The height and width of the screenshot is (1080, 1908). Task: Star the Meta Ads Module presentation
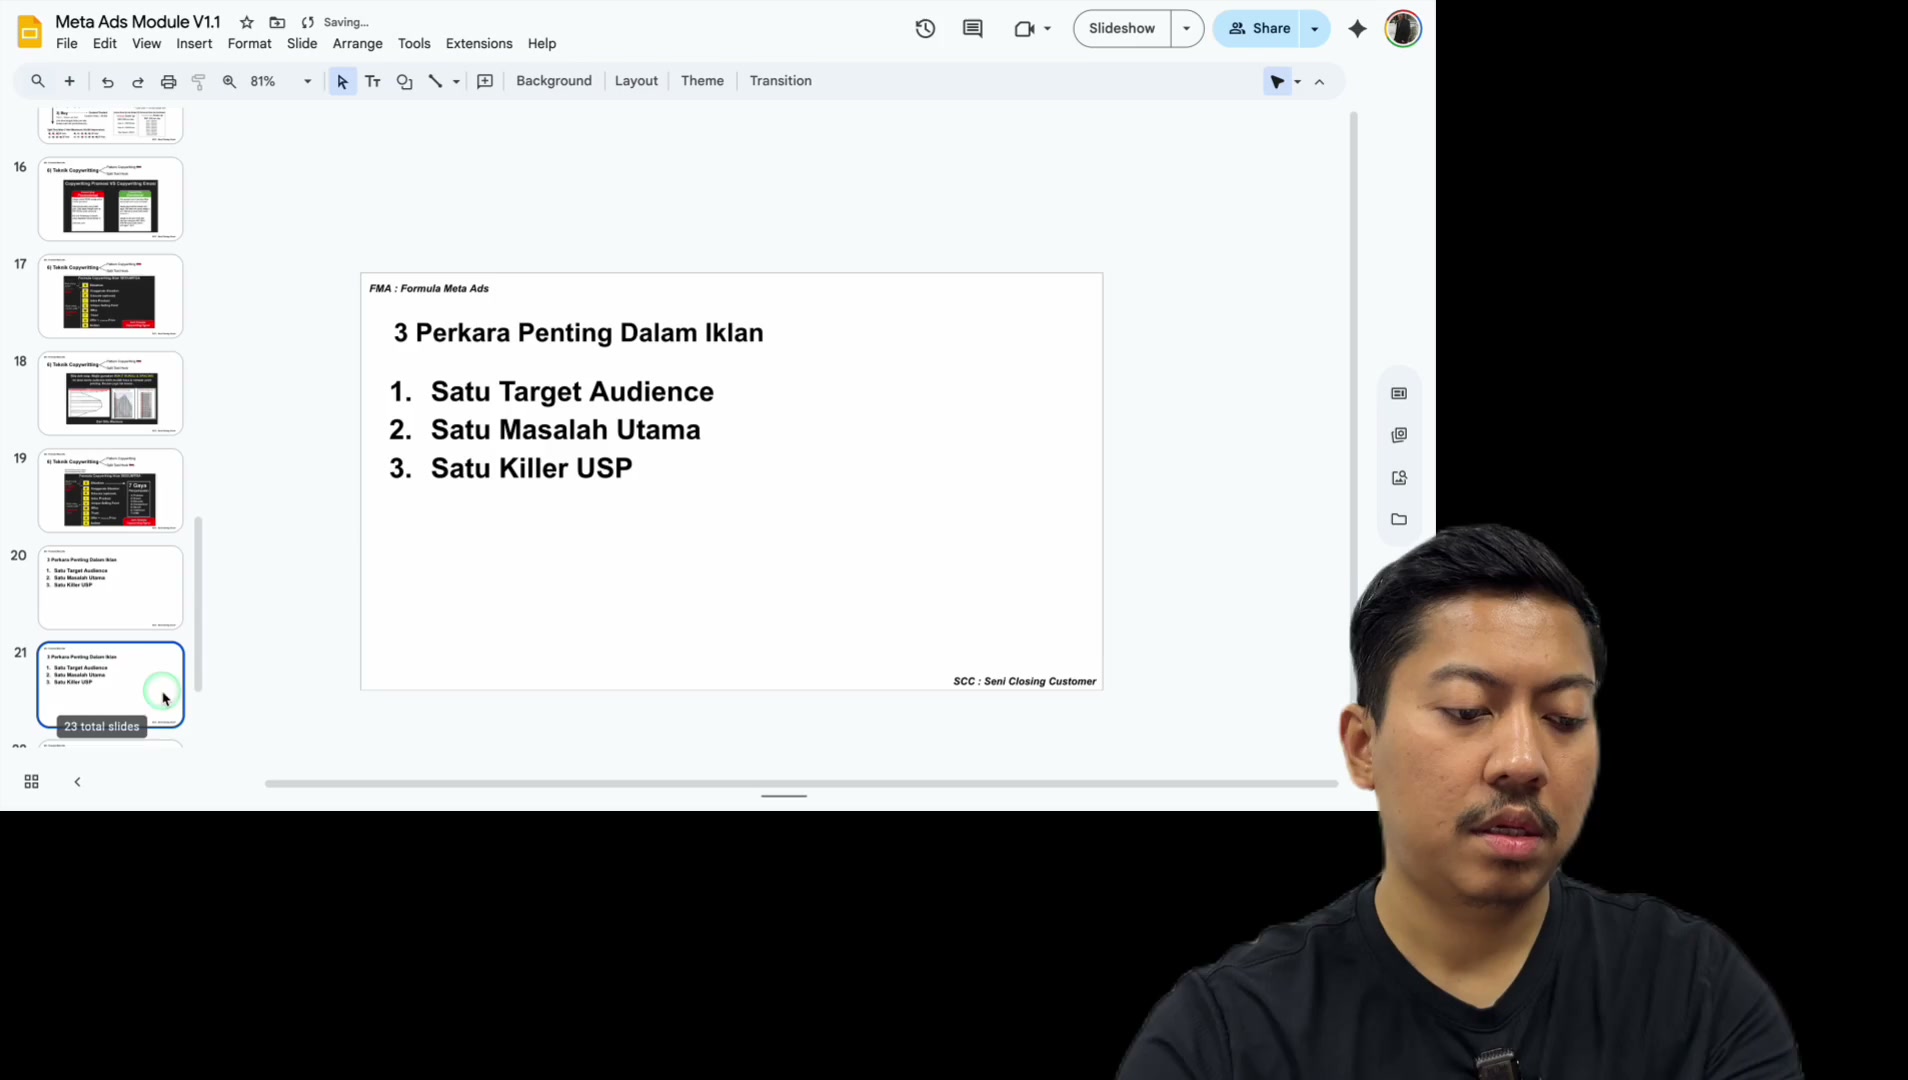pyautogui.click(x=247, y=22)
